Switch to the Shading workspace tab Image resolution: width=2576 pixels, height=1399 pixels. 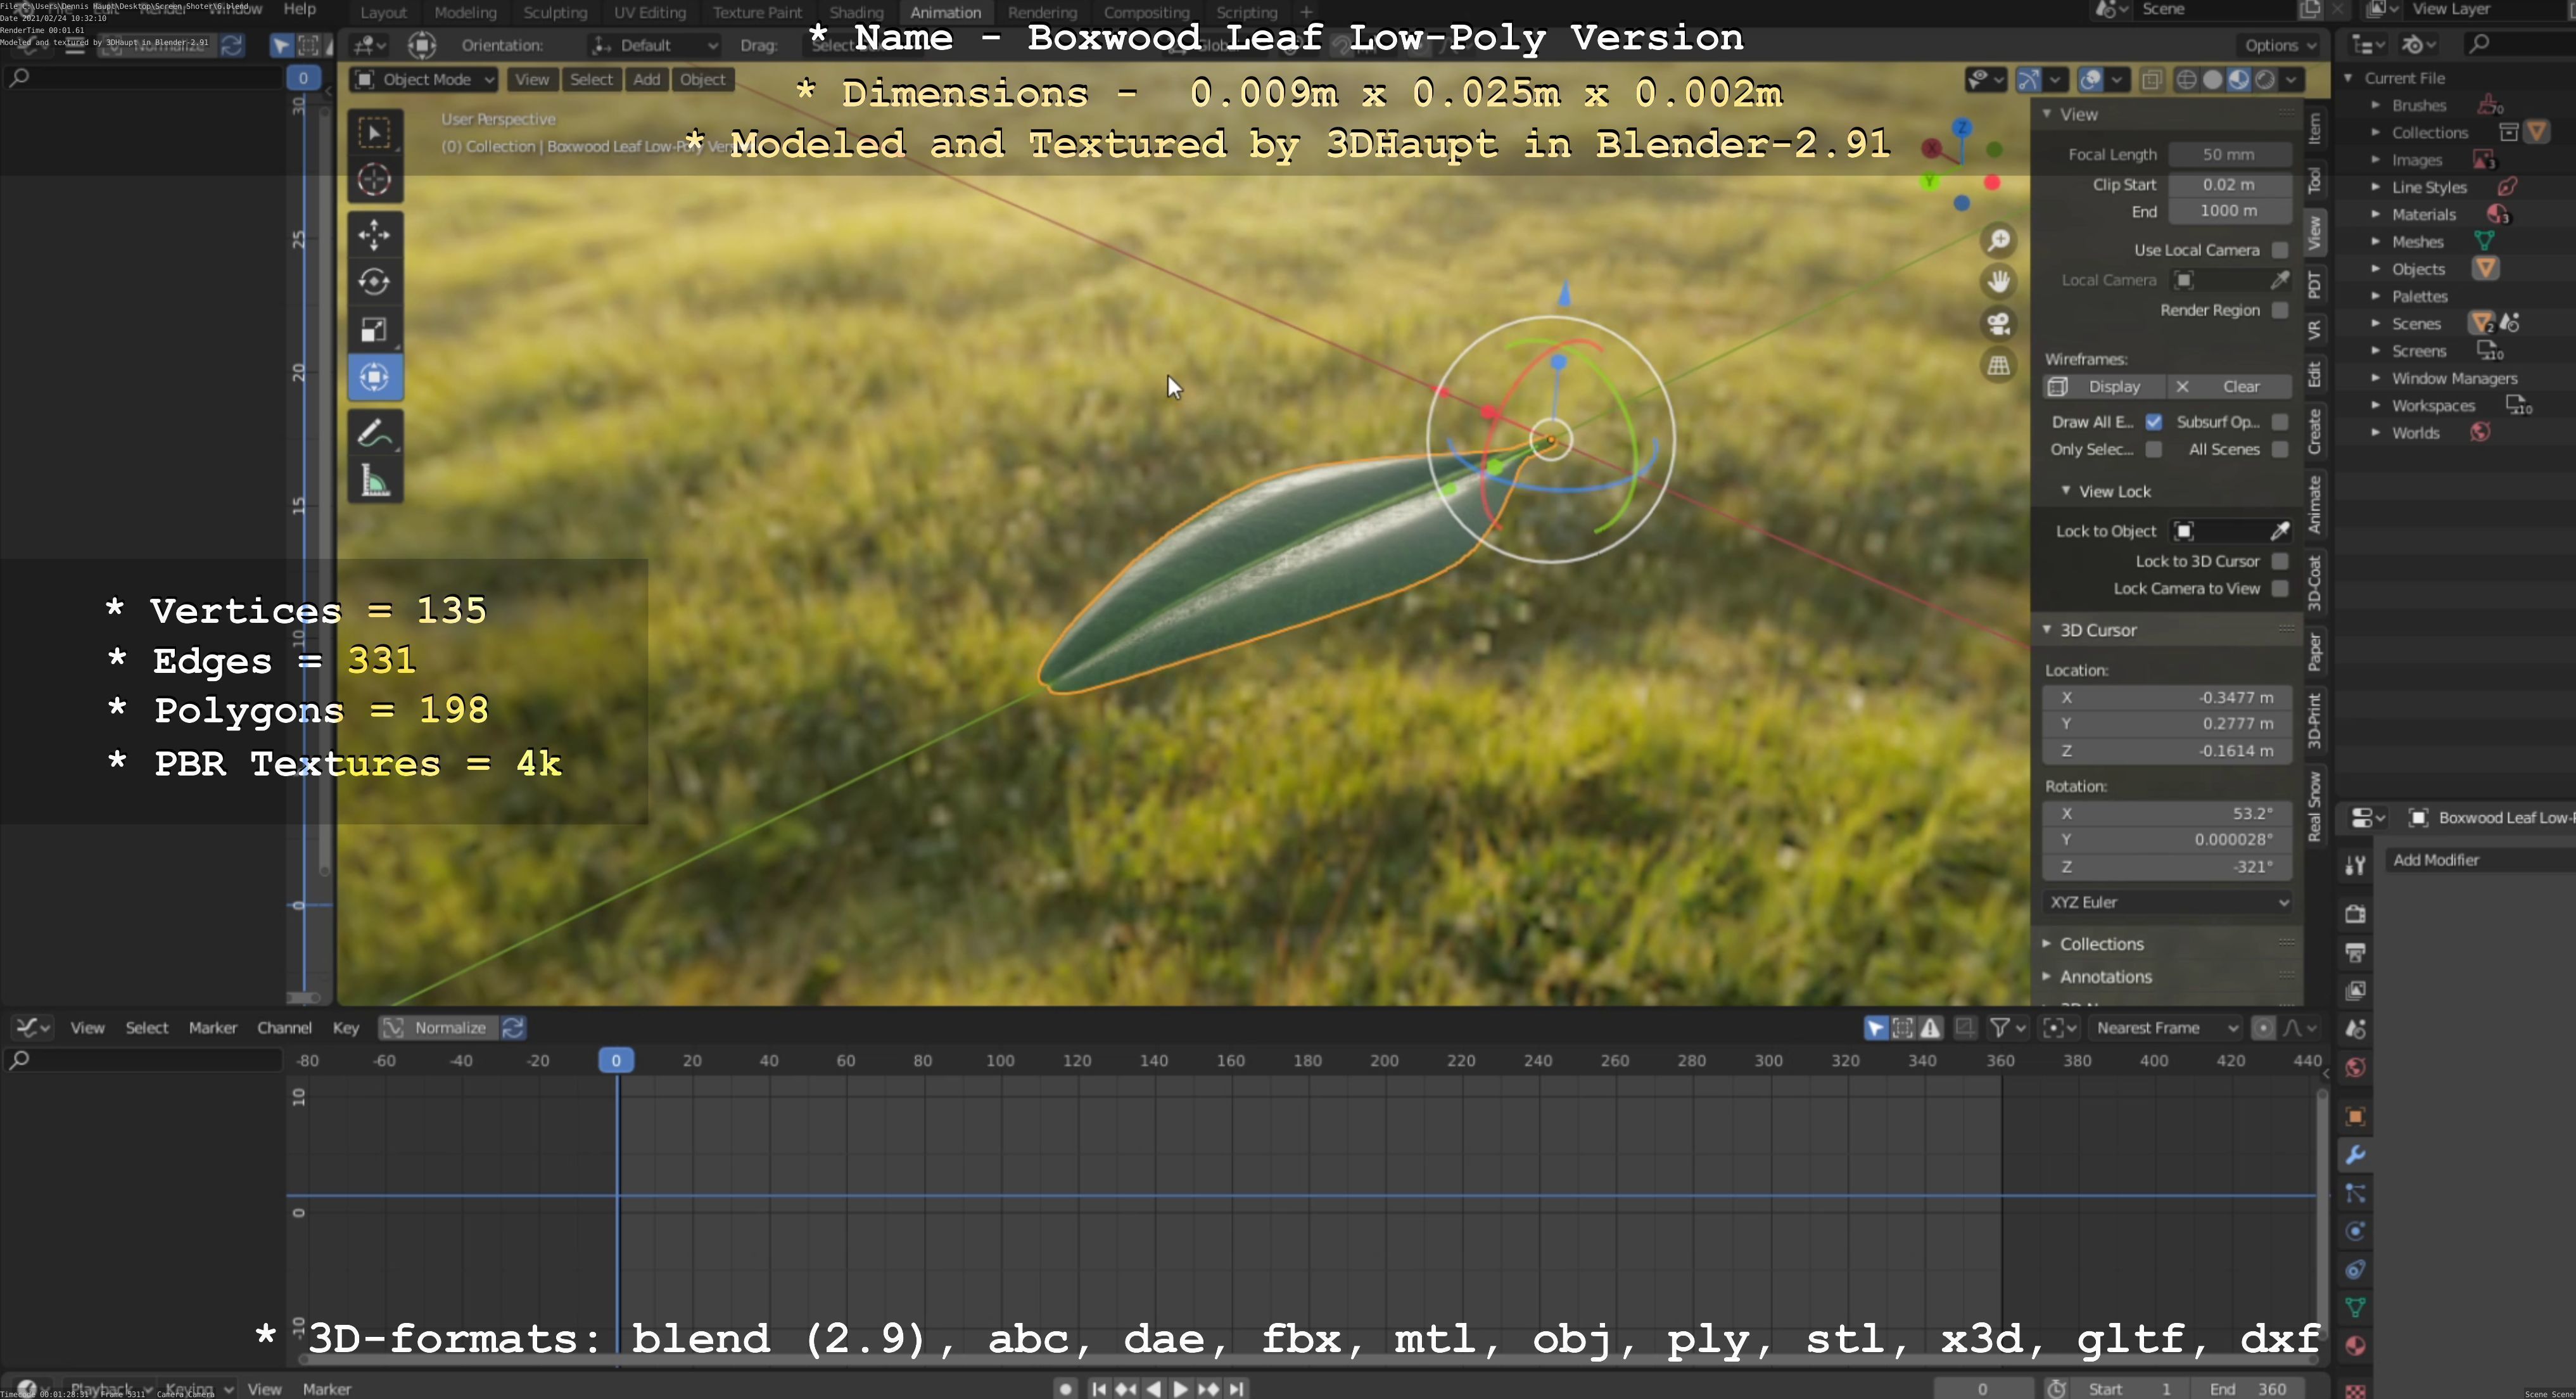click(x=856, y=13)
